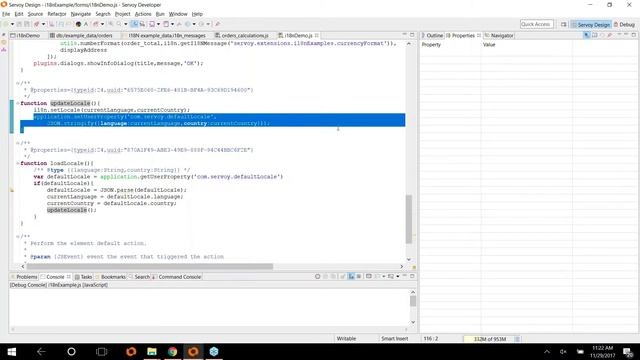Viewport: 640px width, 360px height.
Task: Open Task View on the taskbar
Action: pos(101,351)
